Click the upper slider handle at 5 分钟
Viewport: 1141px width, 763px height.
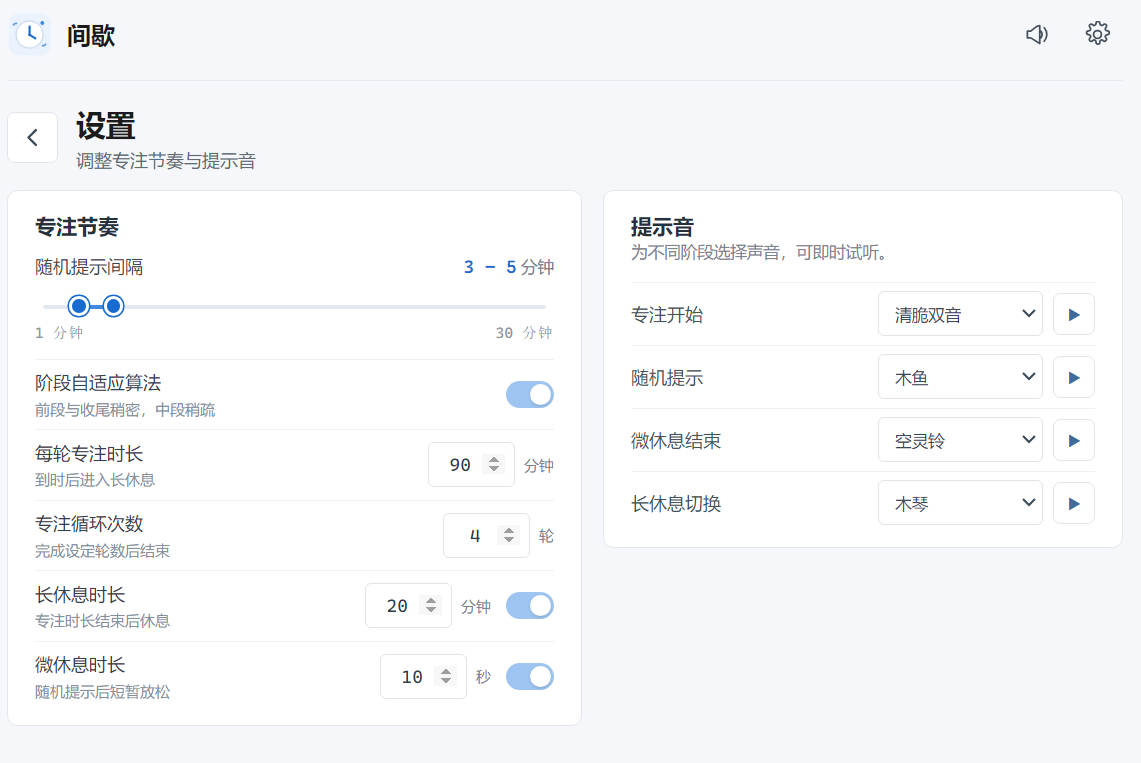[113, 306]
